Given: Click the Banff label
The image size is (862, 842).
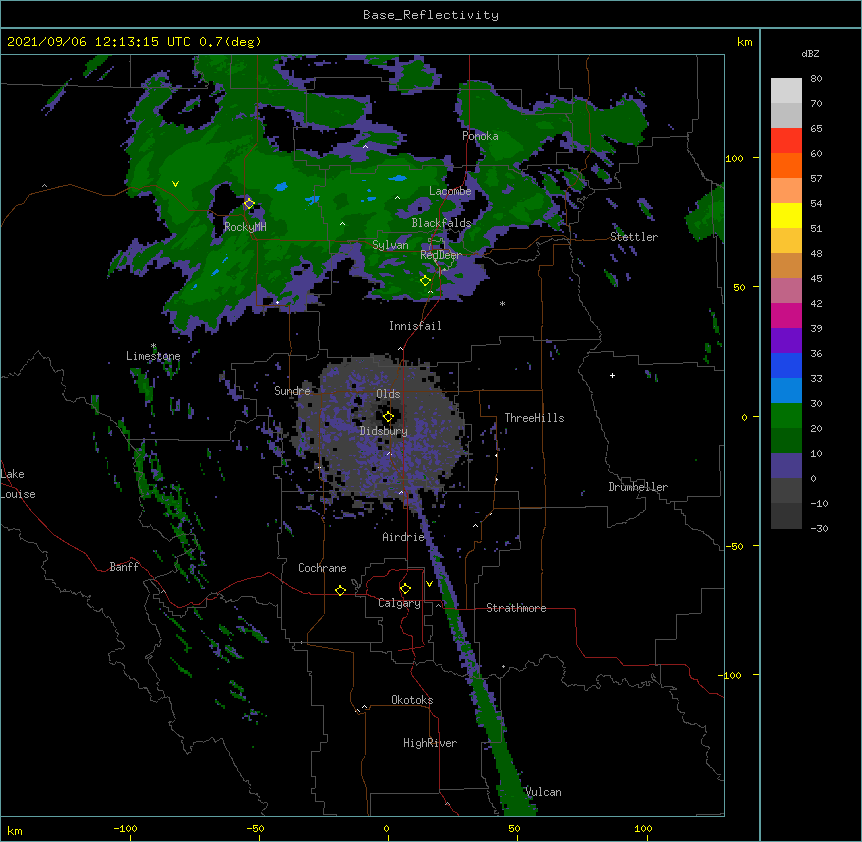Looking at the screenshot, I should pos(124,567).
